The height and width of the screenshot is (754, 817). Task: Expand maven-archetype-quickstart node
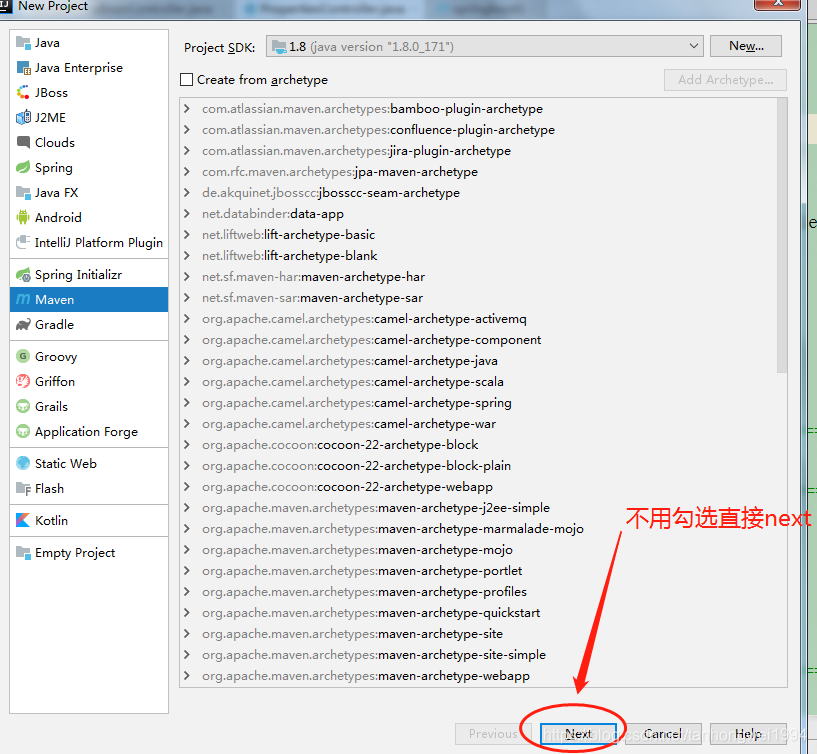pyautogui.click(x=187, y=613)
